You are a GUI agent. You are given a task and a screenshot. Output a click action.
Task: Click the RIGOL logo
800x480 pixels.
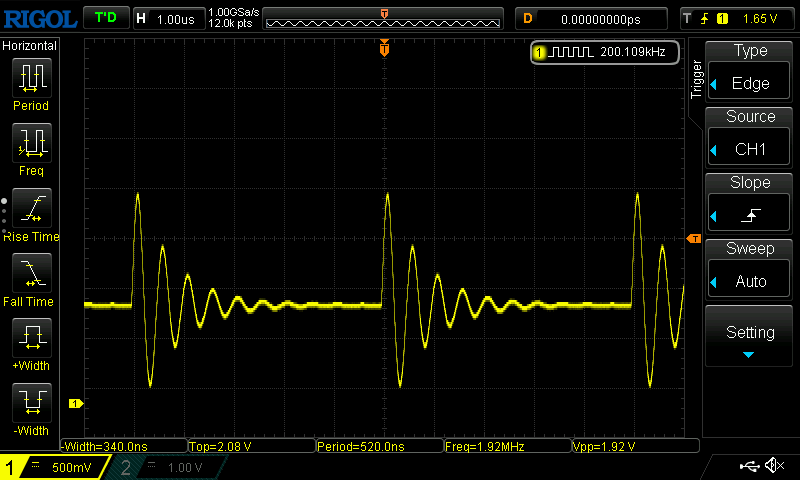click(x=40, y=19)
